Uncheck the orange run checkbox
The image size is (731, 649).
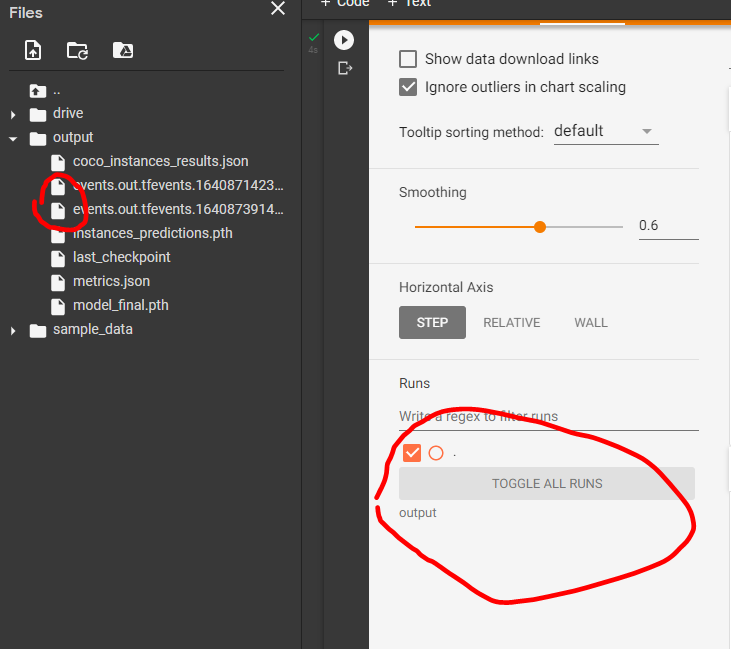412,453
